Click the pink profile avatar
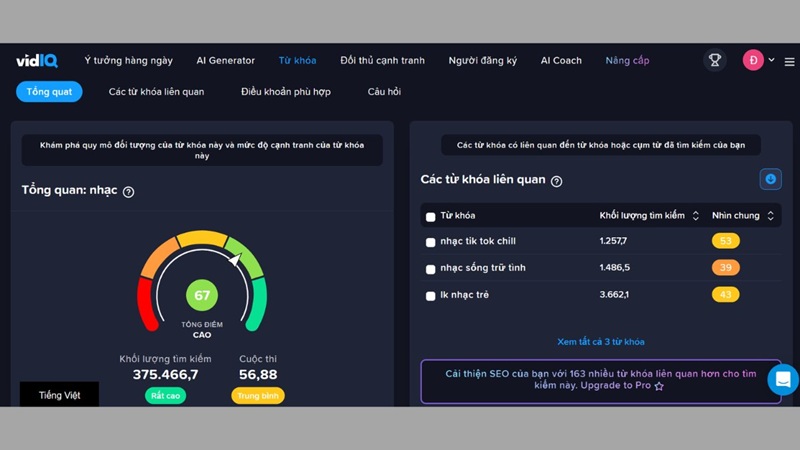 point(752,60)
